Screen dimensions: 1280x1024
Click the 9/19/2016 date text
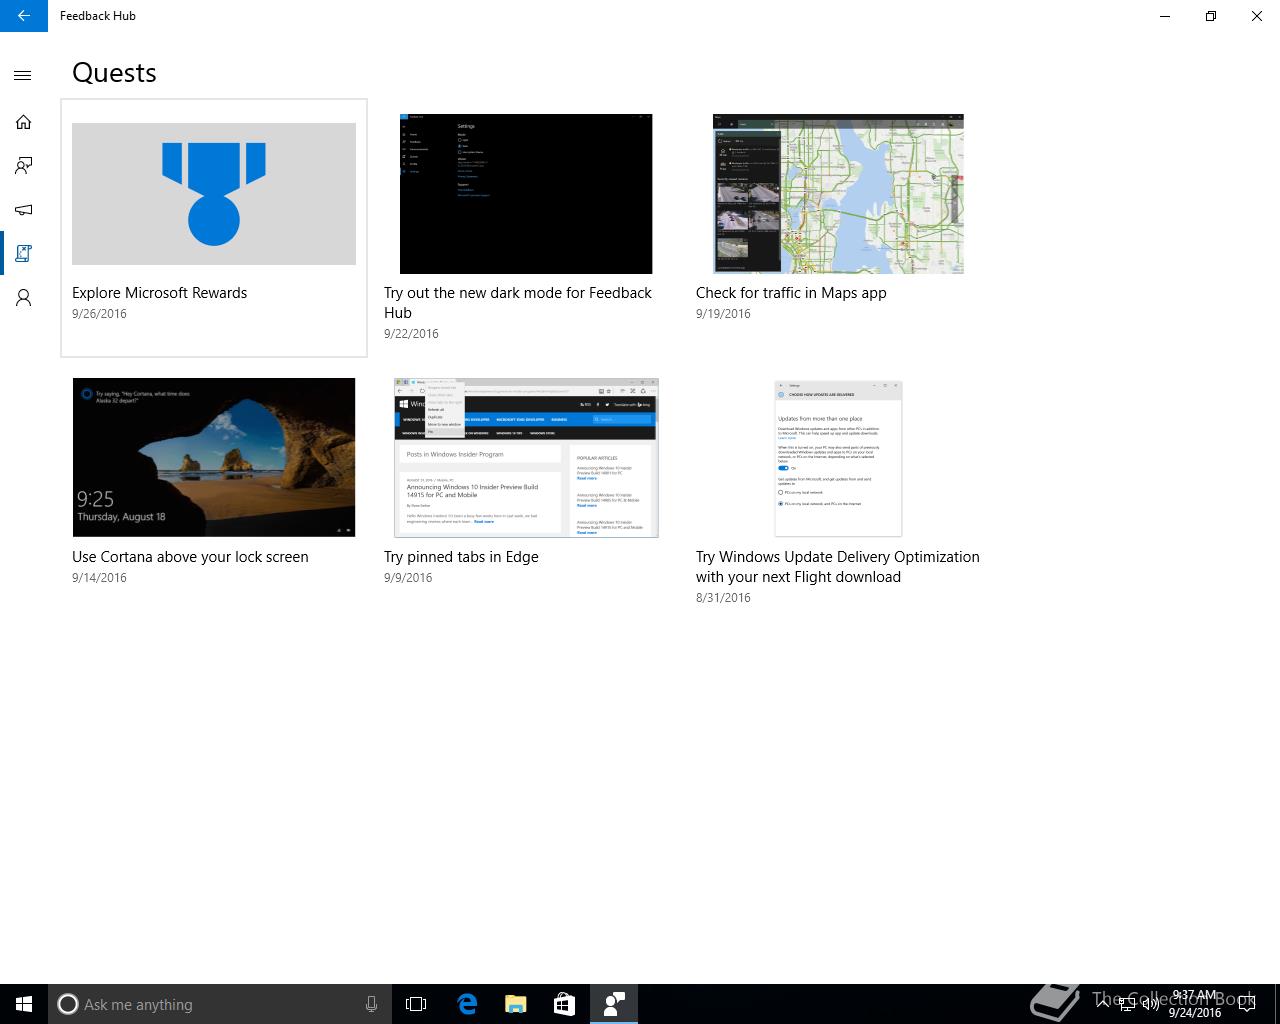click(723, 314)
